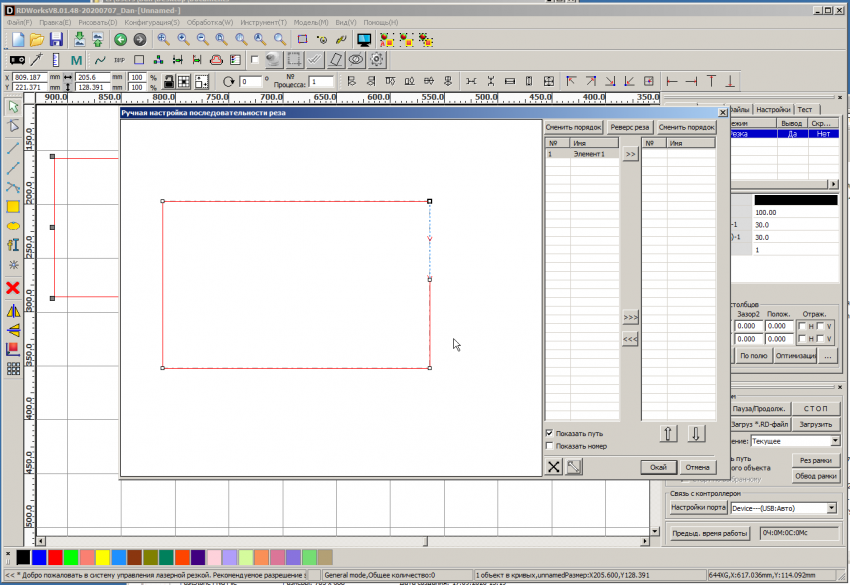This screenshot has width=850, height=585.
Task: Click the move down arrow in dialog
Action: pos(697,433)
